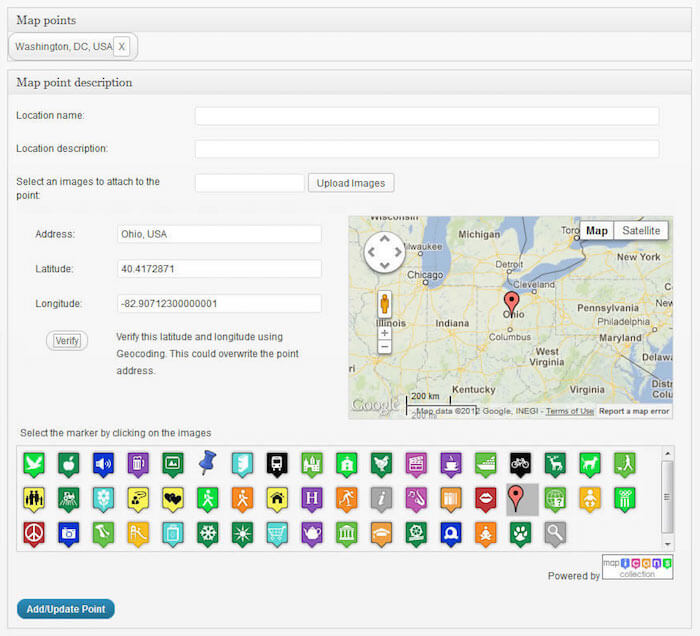Click the Washington, DC, USA point label

pos(64,46)
